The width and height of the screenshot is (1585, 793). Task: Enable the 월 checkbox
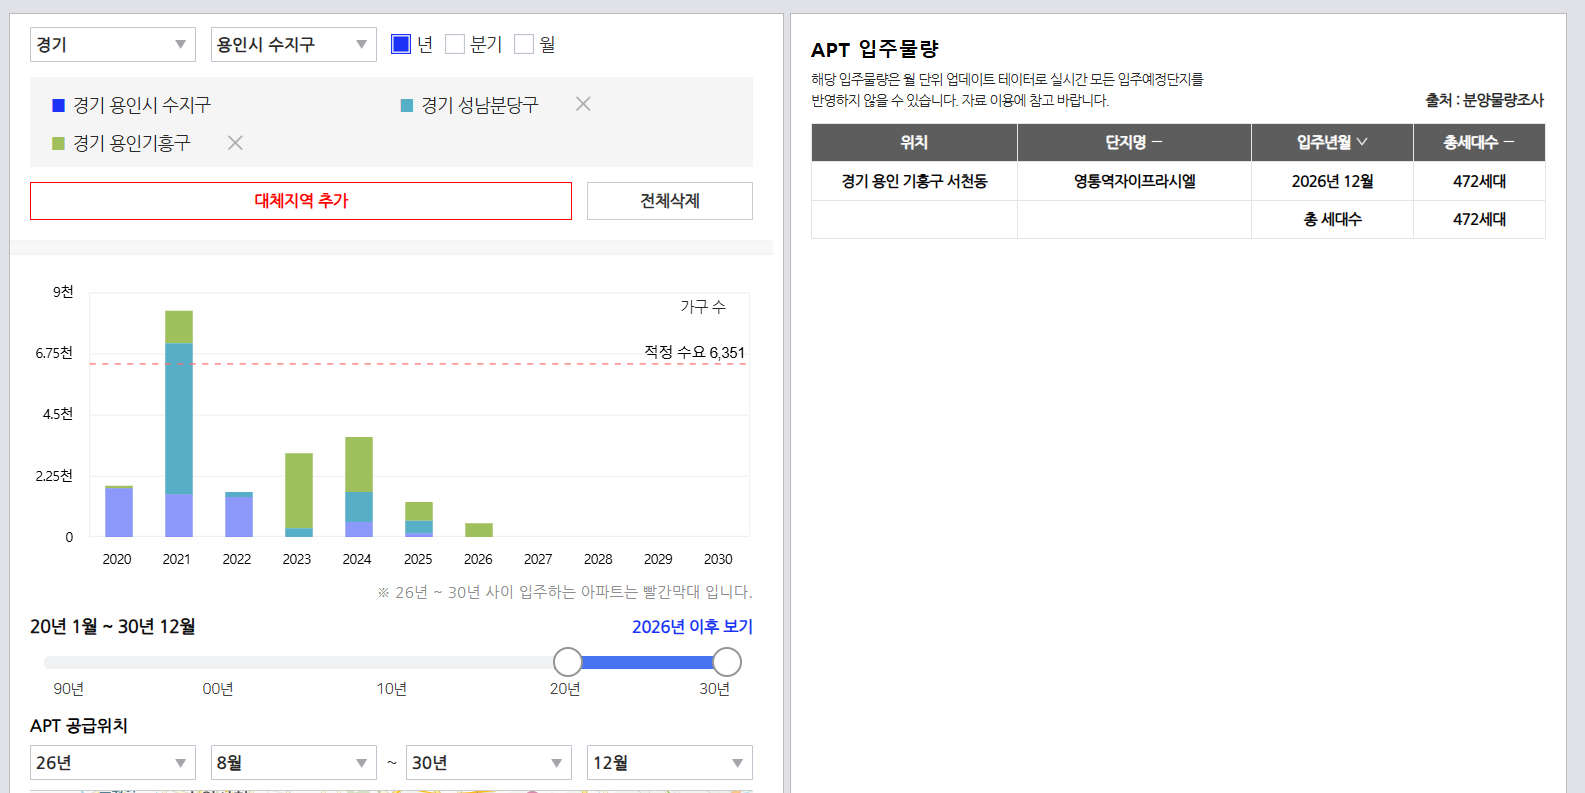524,44
